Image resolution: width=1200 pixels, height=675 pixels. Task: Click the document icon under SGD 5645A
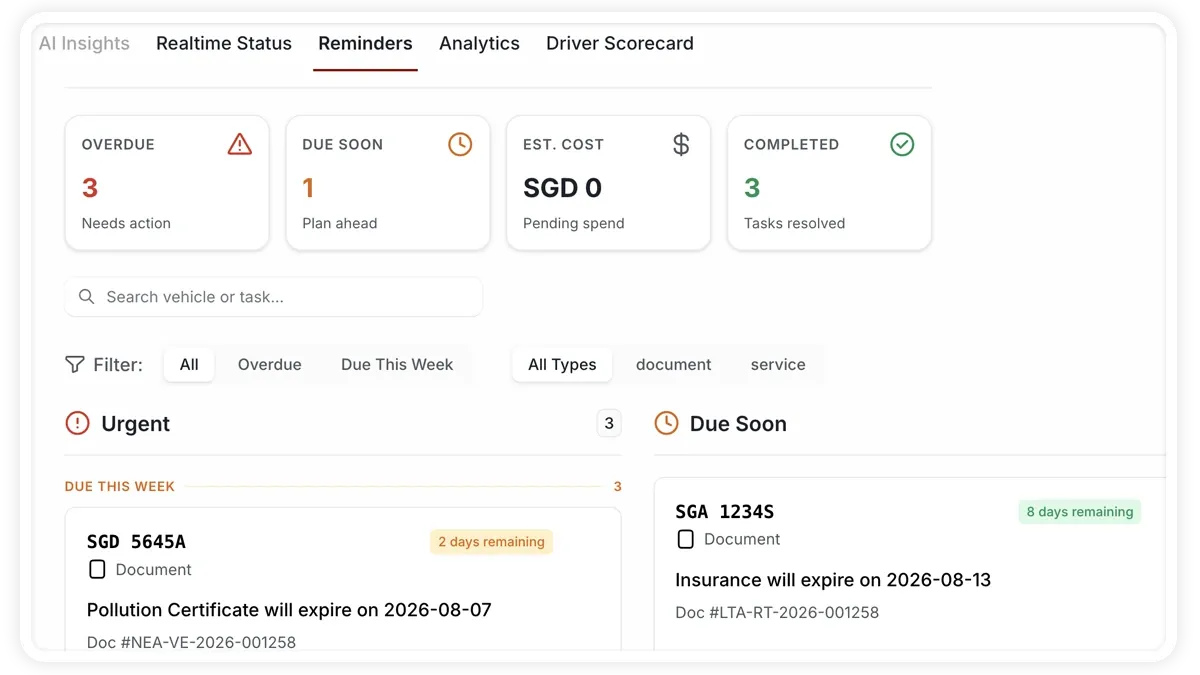coord(97,569)
